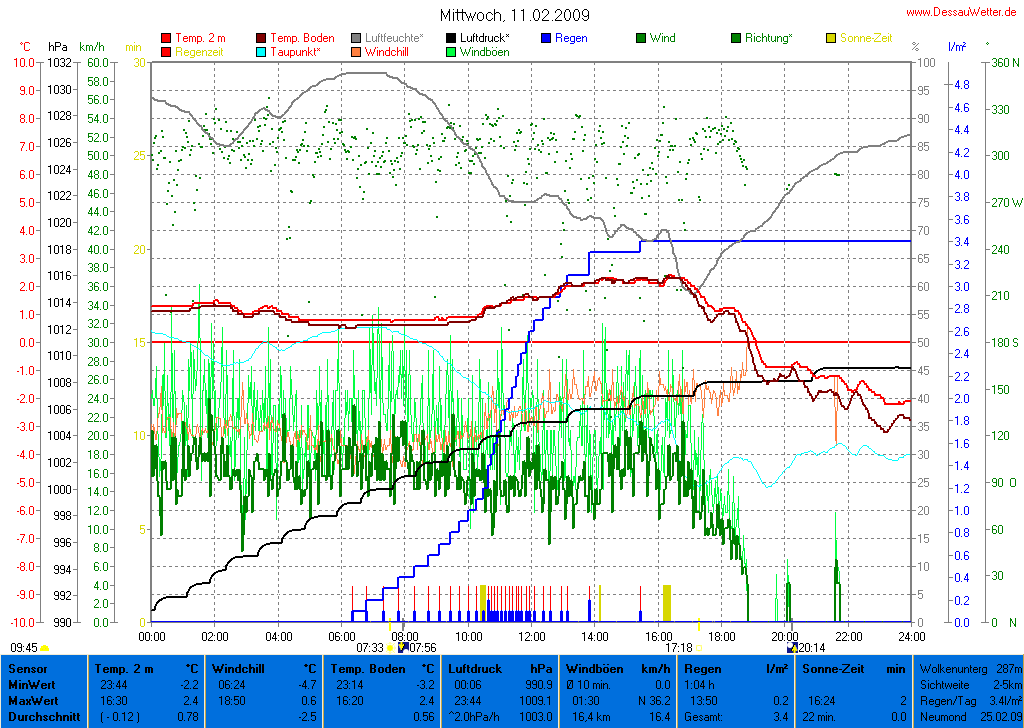
Task: Click the moonset icon beside 07:56
Action: coord(402,647)
